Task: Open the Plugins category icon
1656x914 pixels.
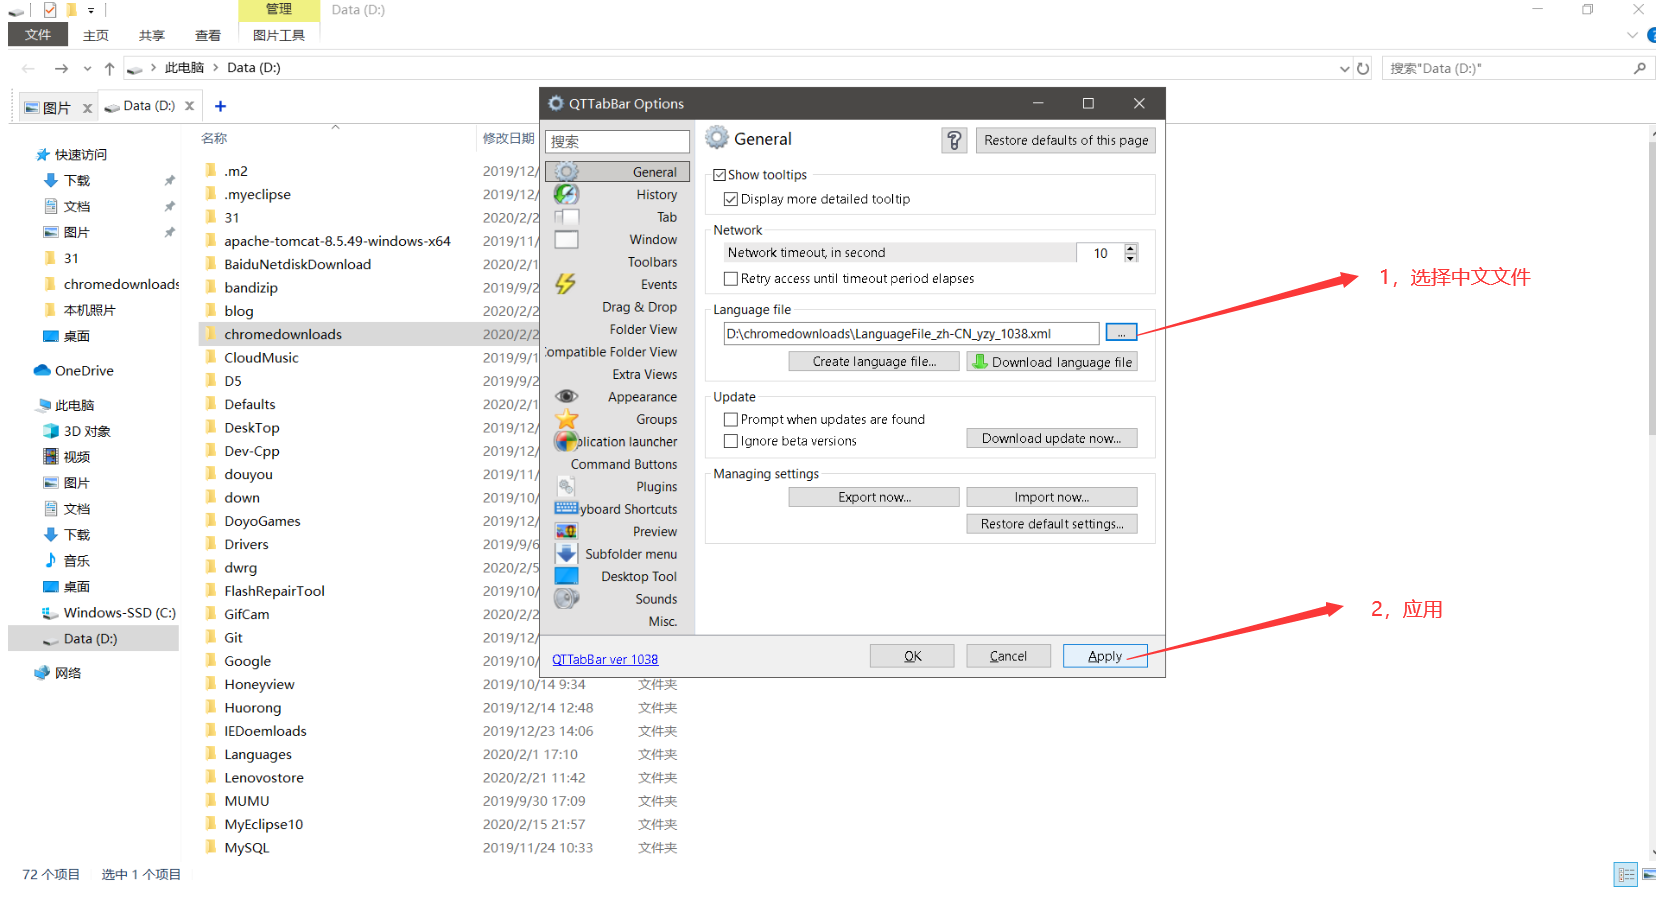Action: [567, 486]
